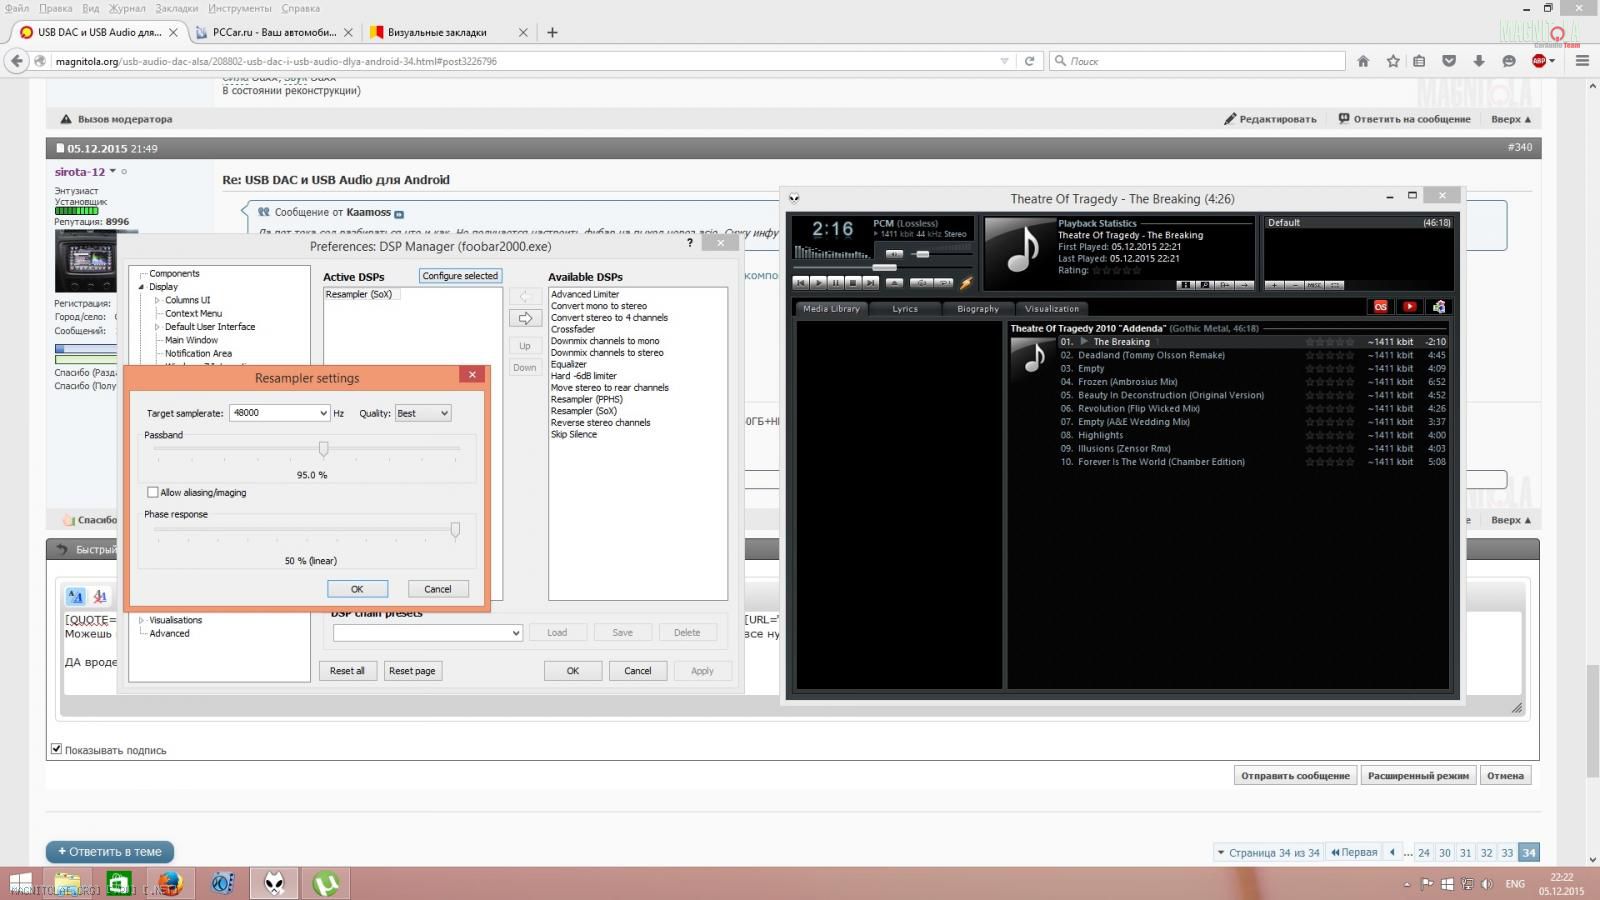
Task: Open the Quality dropdown
Action: point(445,413)
